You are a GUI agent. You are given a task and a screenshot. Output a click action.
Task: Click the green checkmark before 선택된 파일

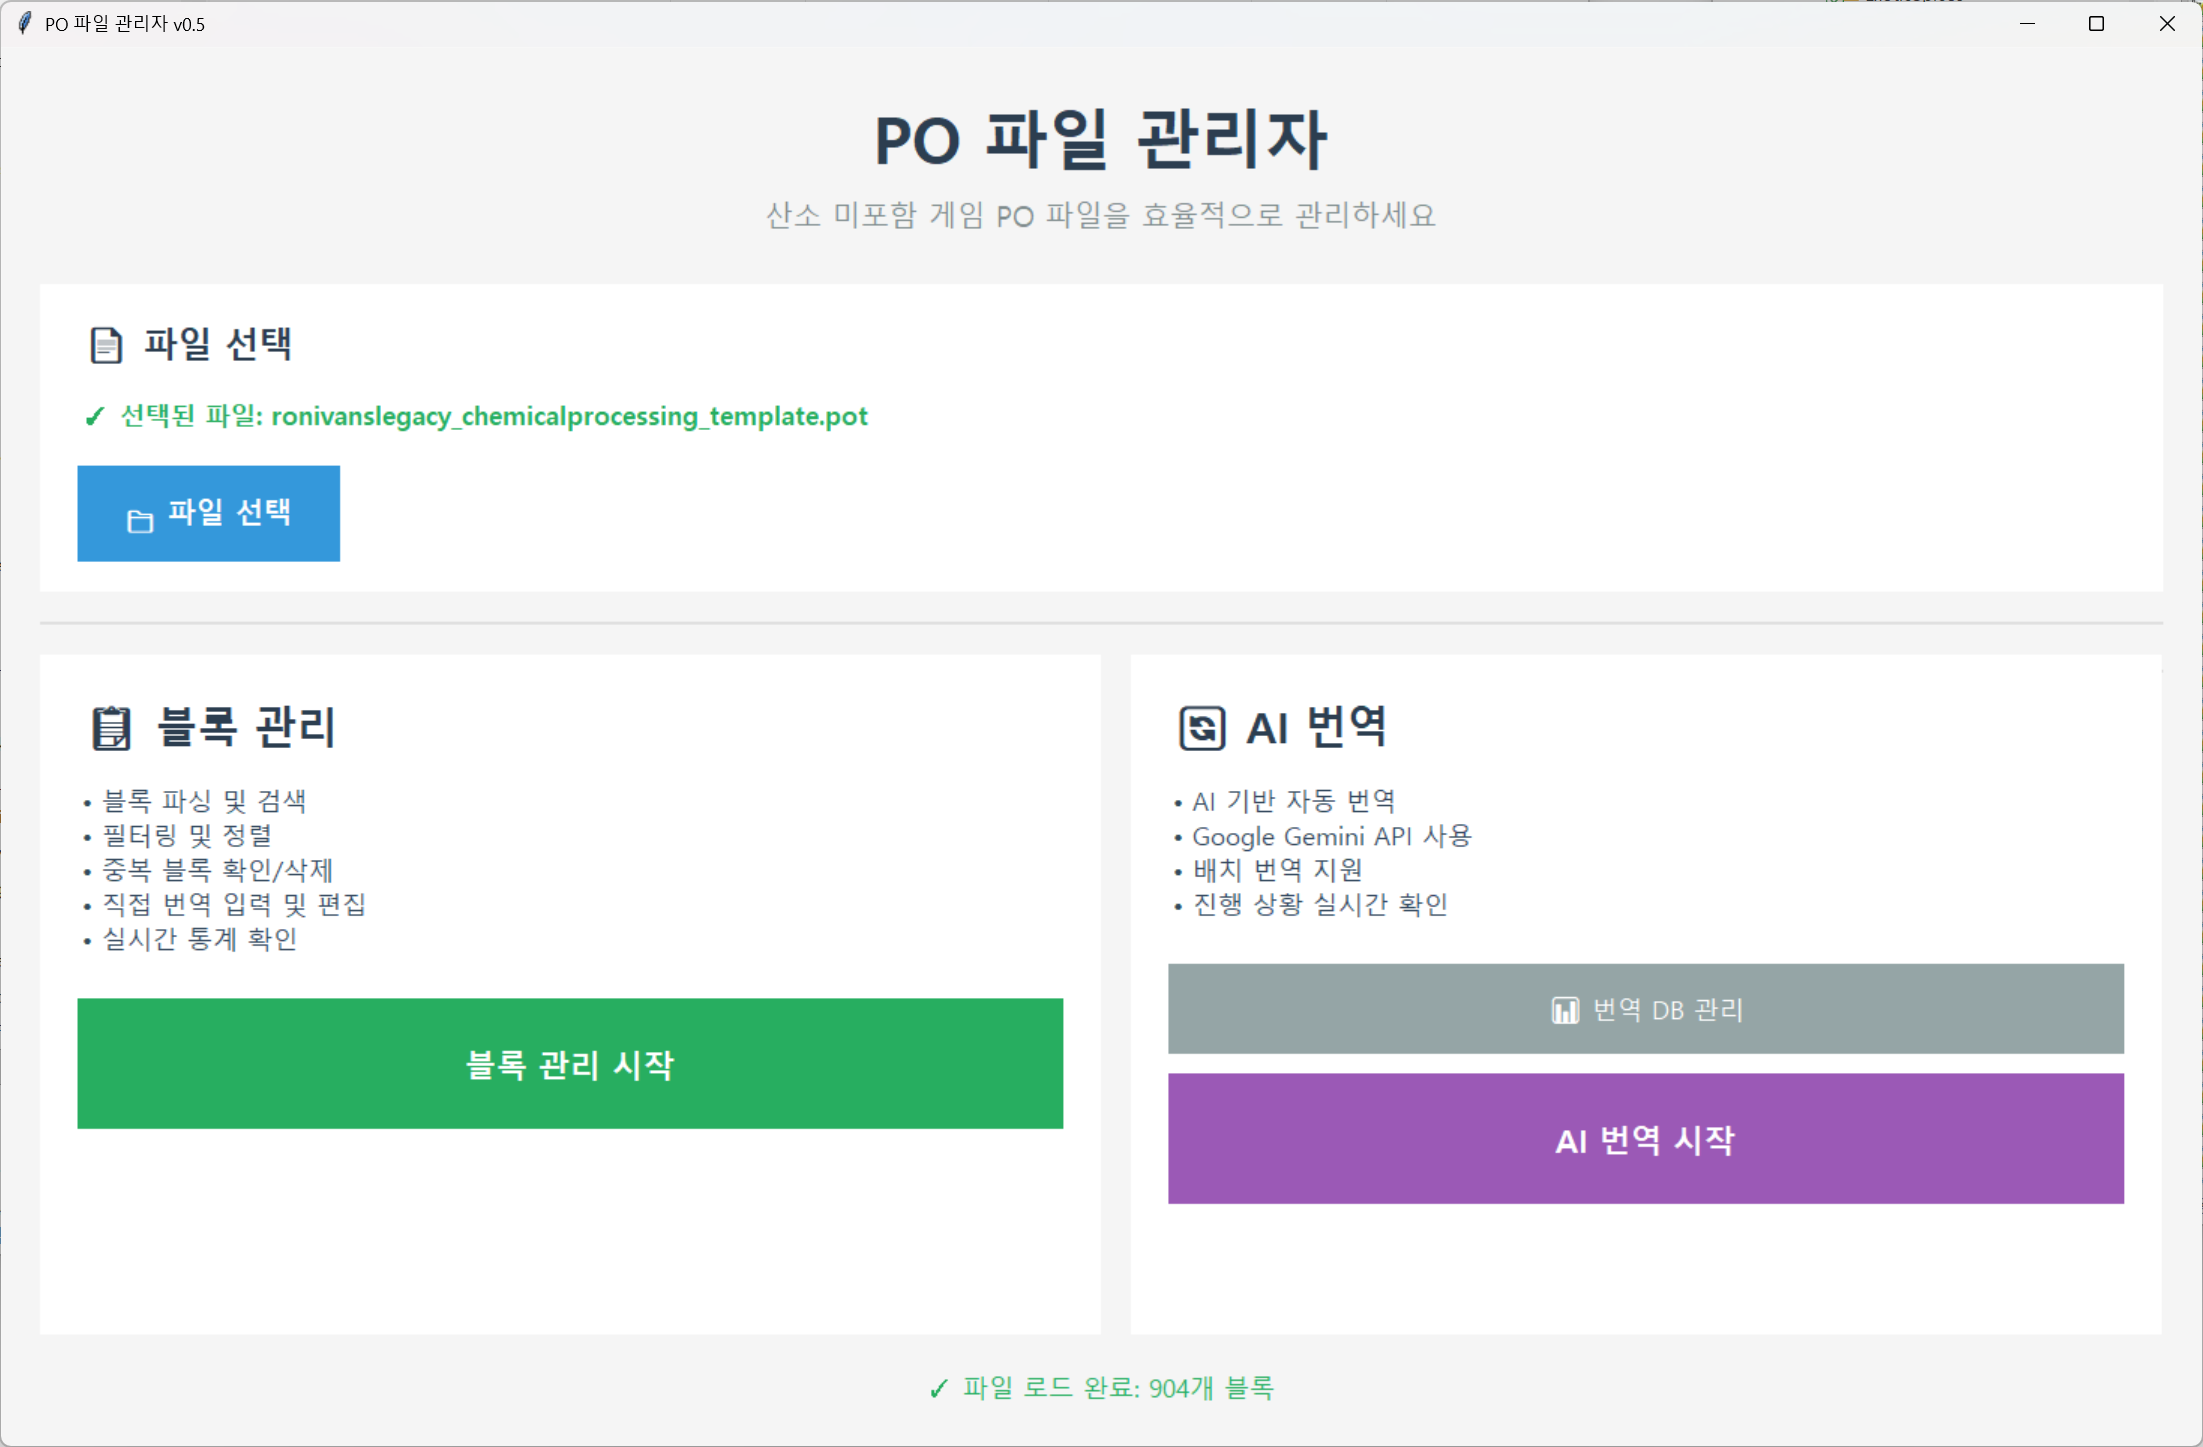95,417
